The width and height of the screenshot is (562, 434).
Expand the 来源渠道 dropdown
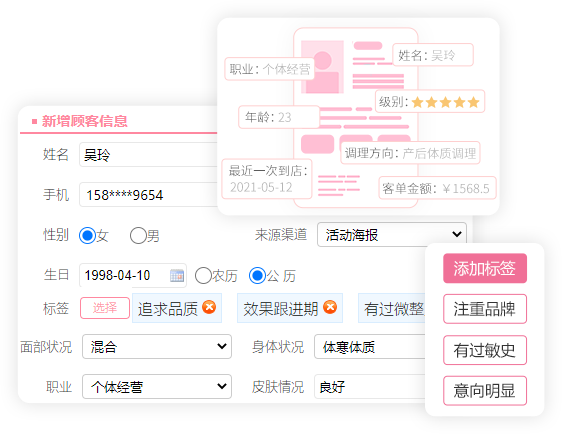click(392, 235)
